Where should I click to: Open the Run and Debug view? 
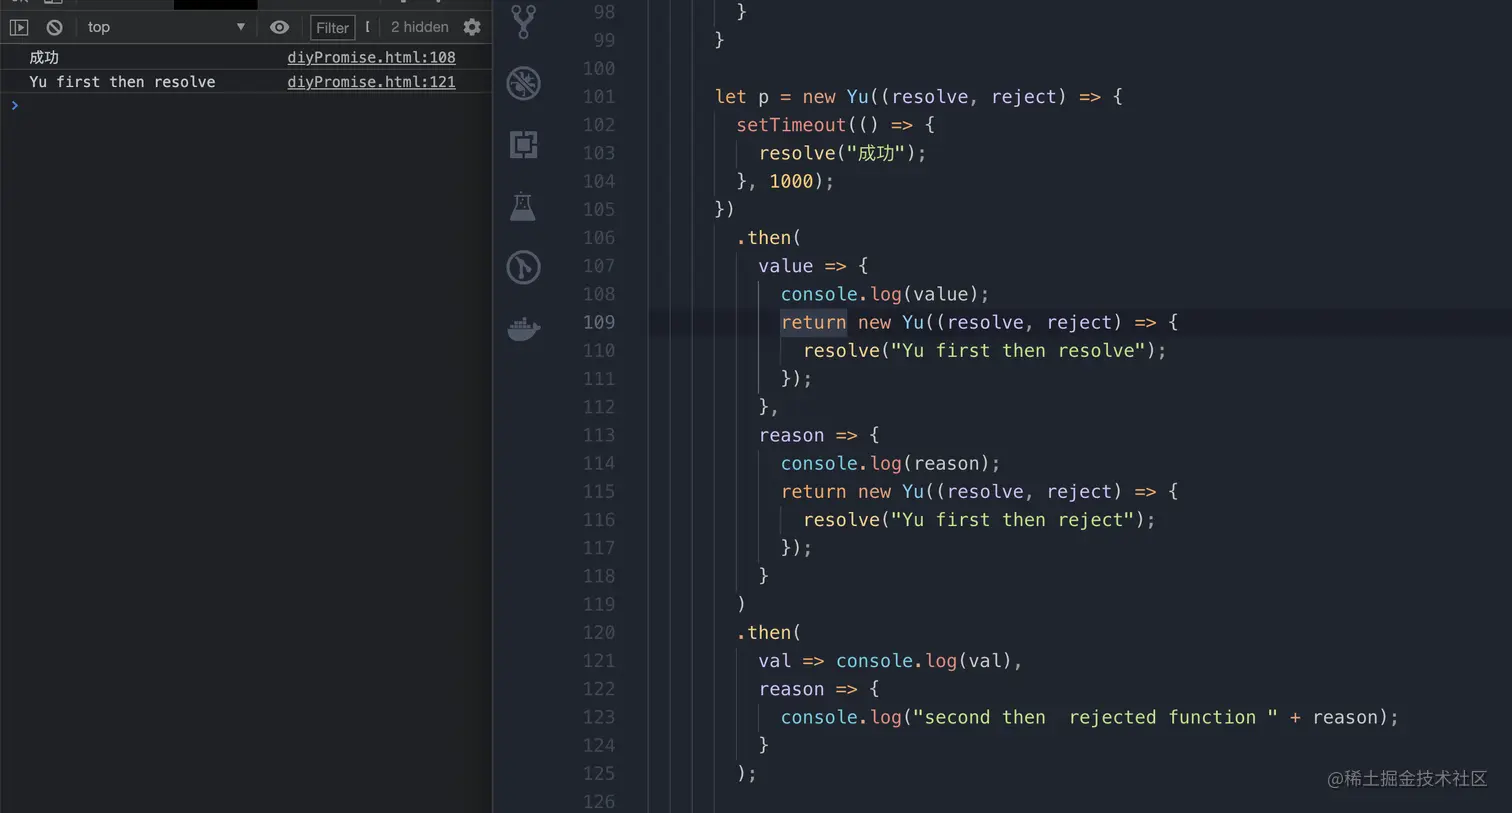click(x=523, y=83)
